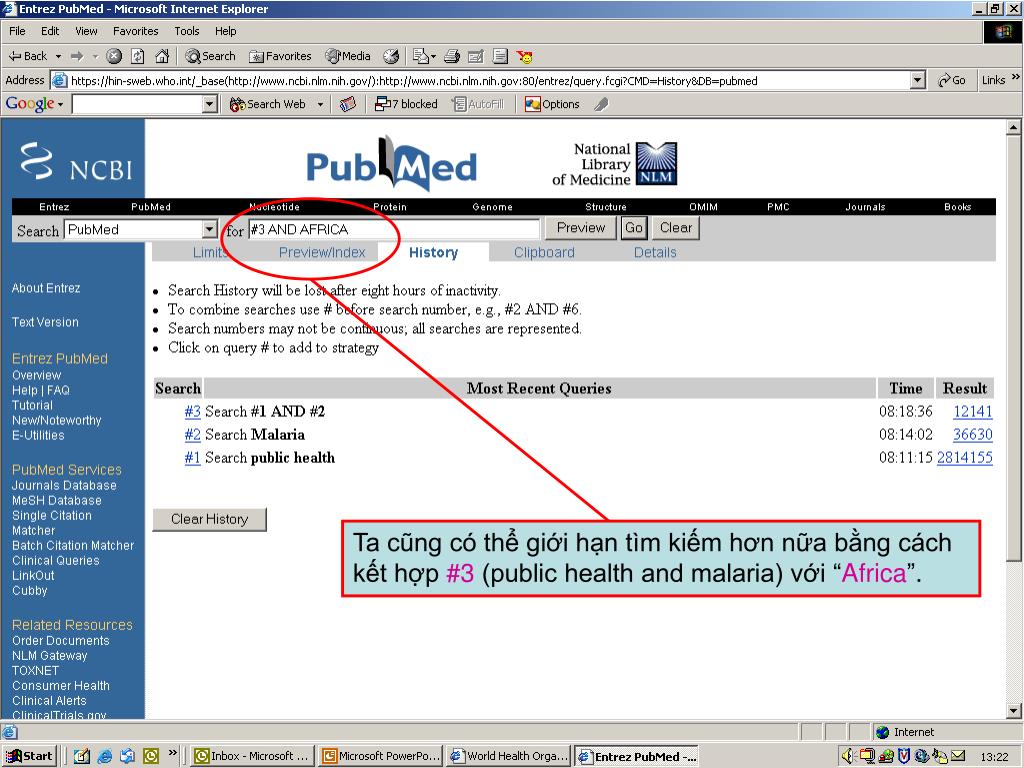The height and width of the screenshot is (768, 1024).
Task: Click the Print toolbar icon
Action: 452,56
